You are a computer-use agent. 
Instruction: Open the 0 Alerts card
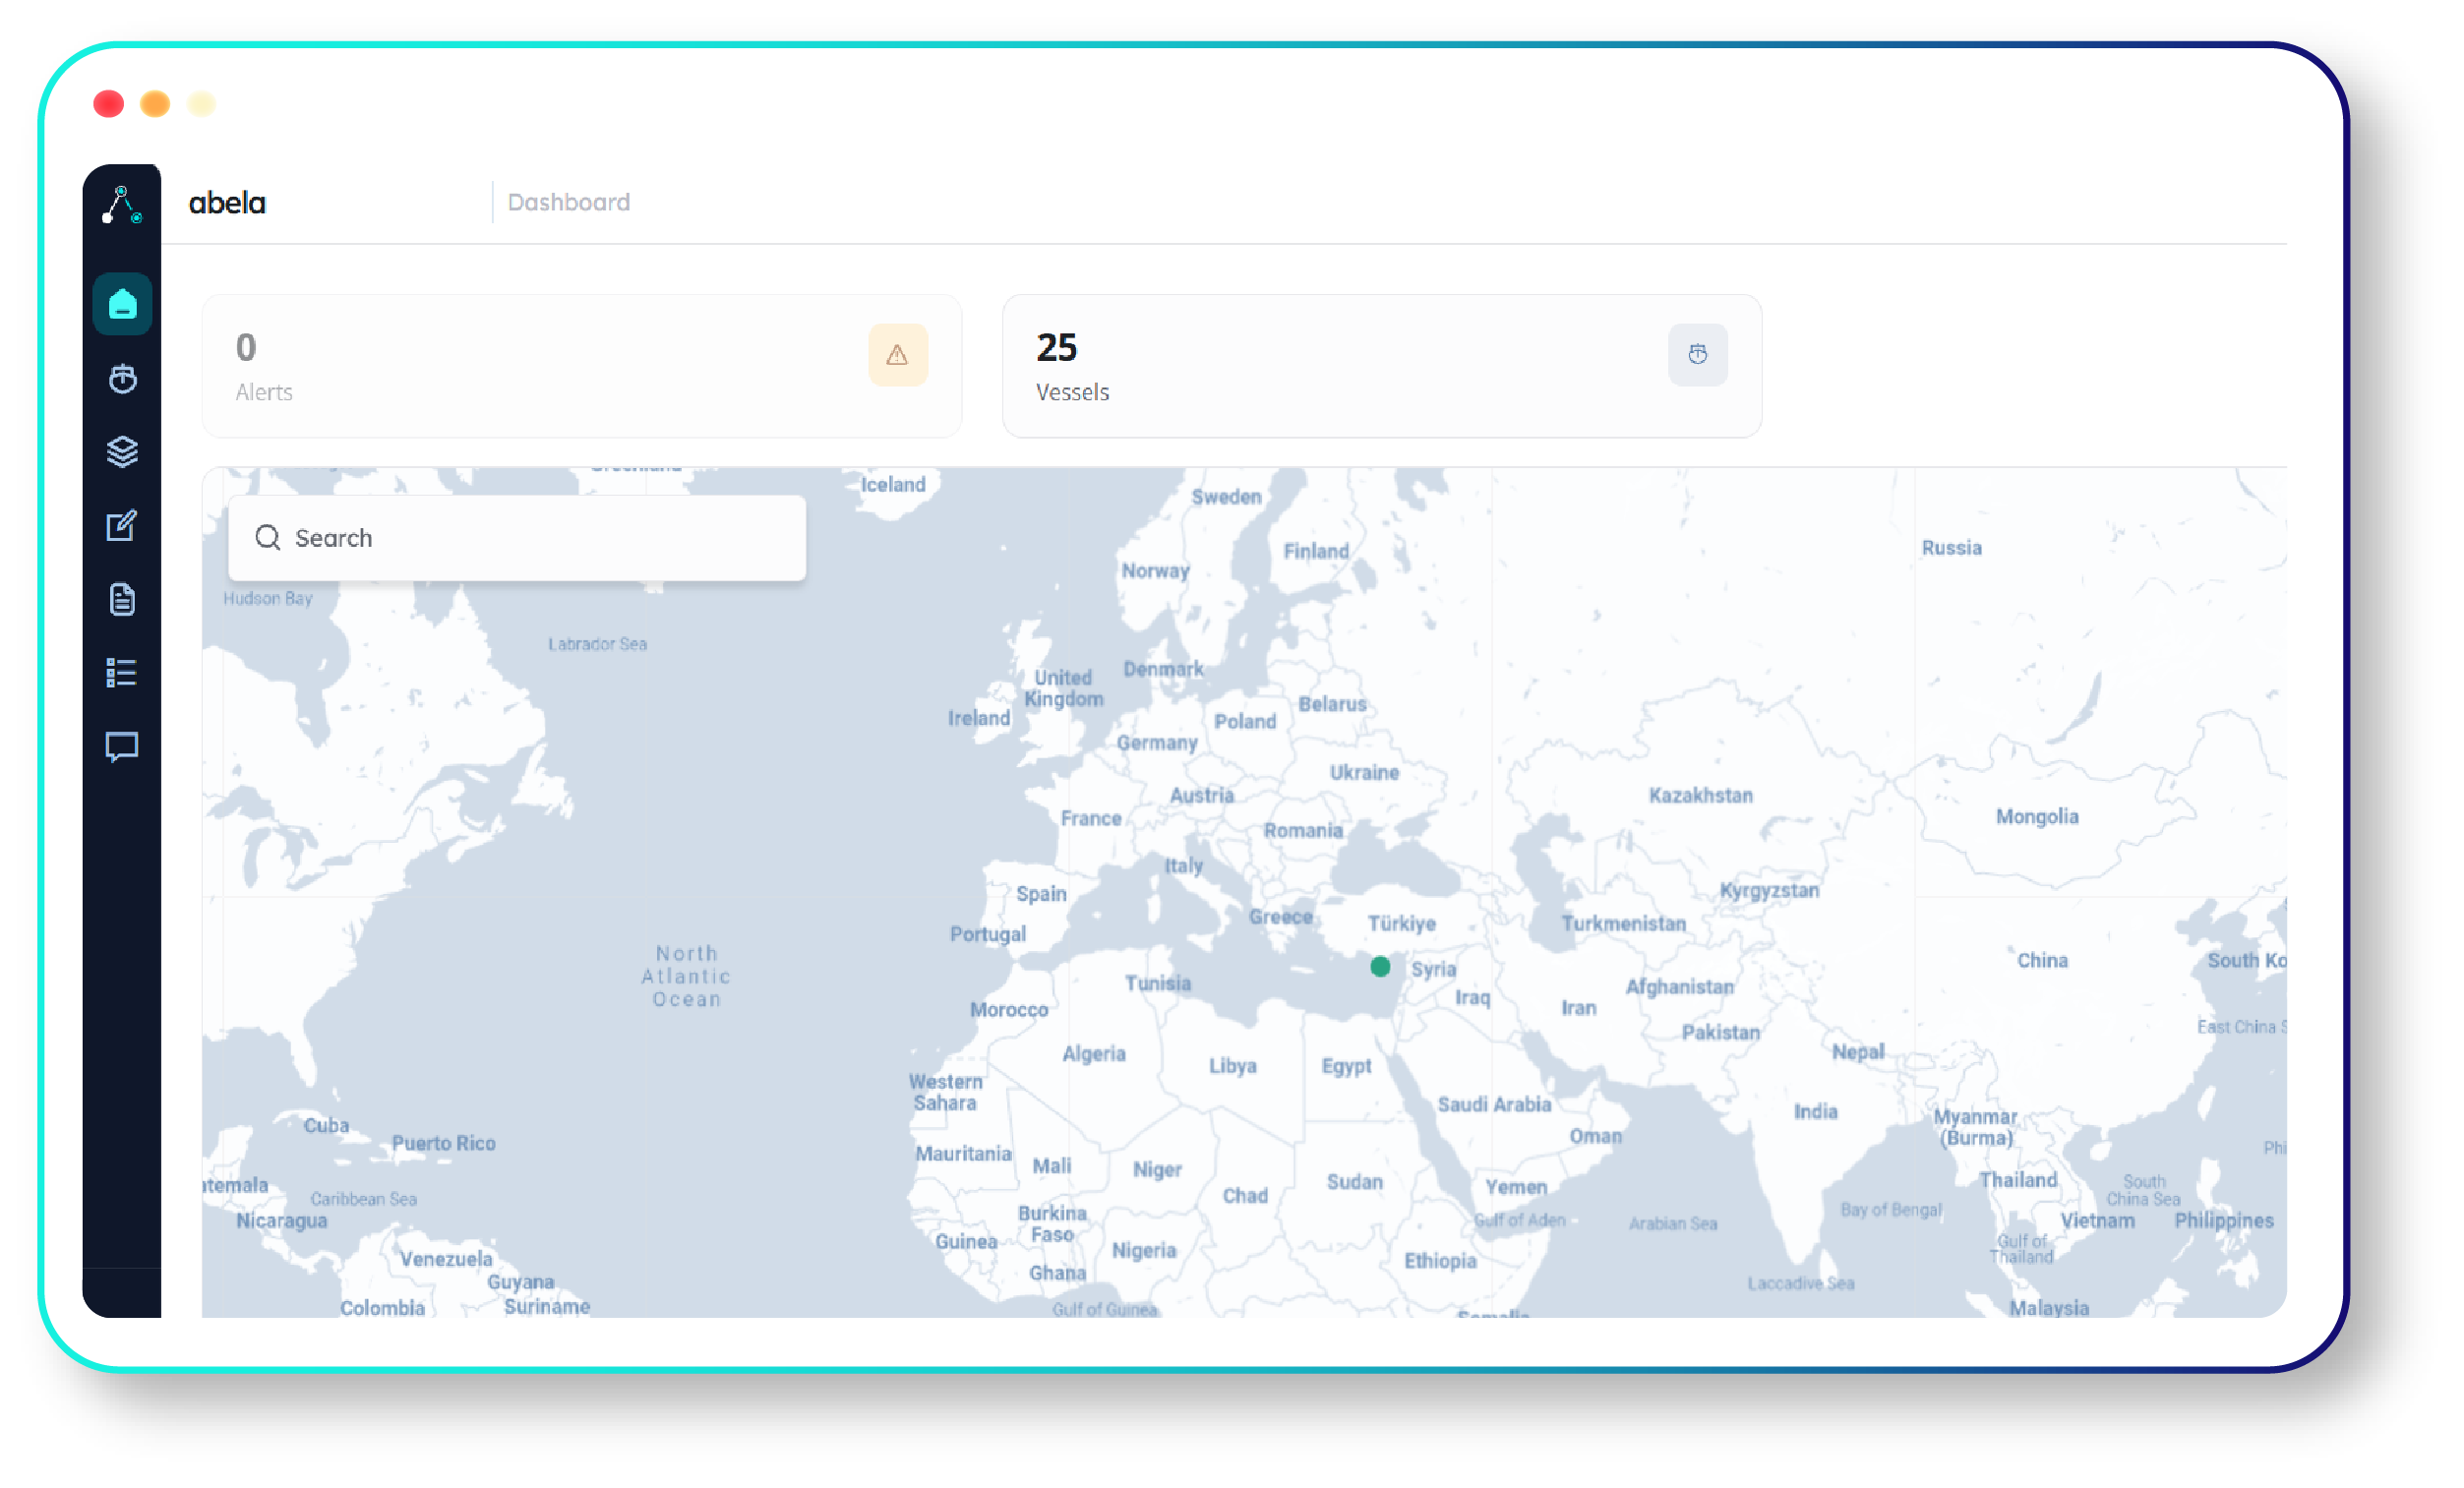point(582,366)
